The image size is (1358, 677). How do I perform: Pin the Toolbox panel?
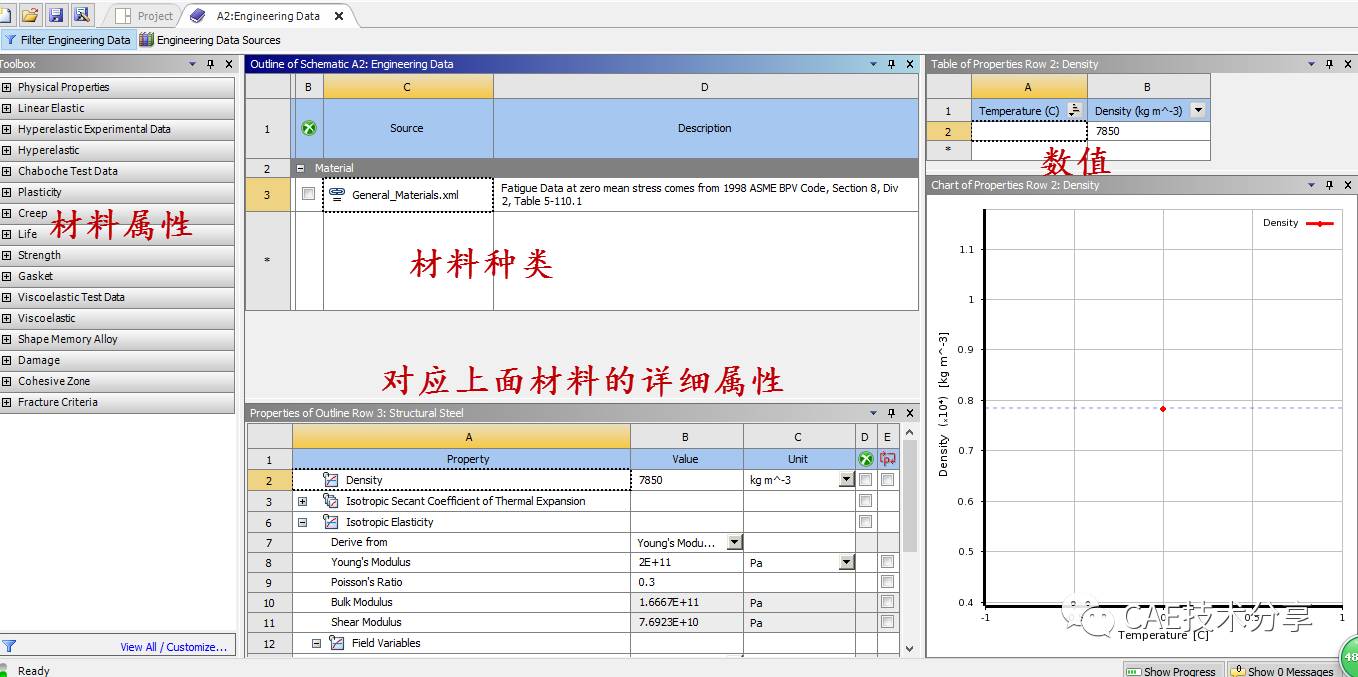click(x=210, y=64)
